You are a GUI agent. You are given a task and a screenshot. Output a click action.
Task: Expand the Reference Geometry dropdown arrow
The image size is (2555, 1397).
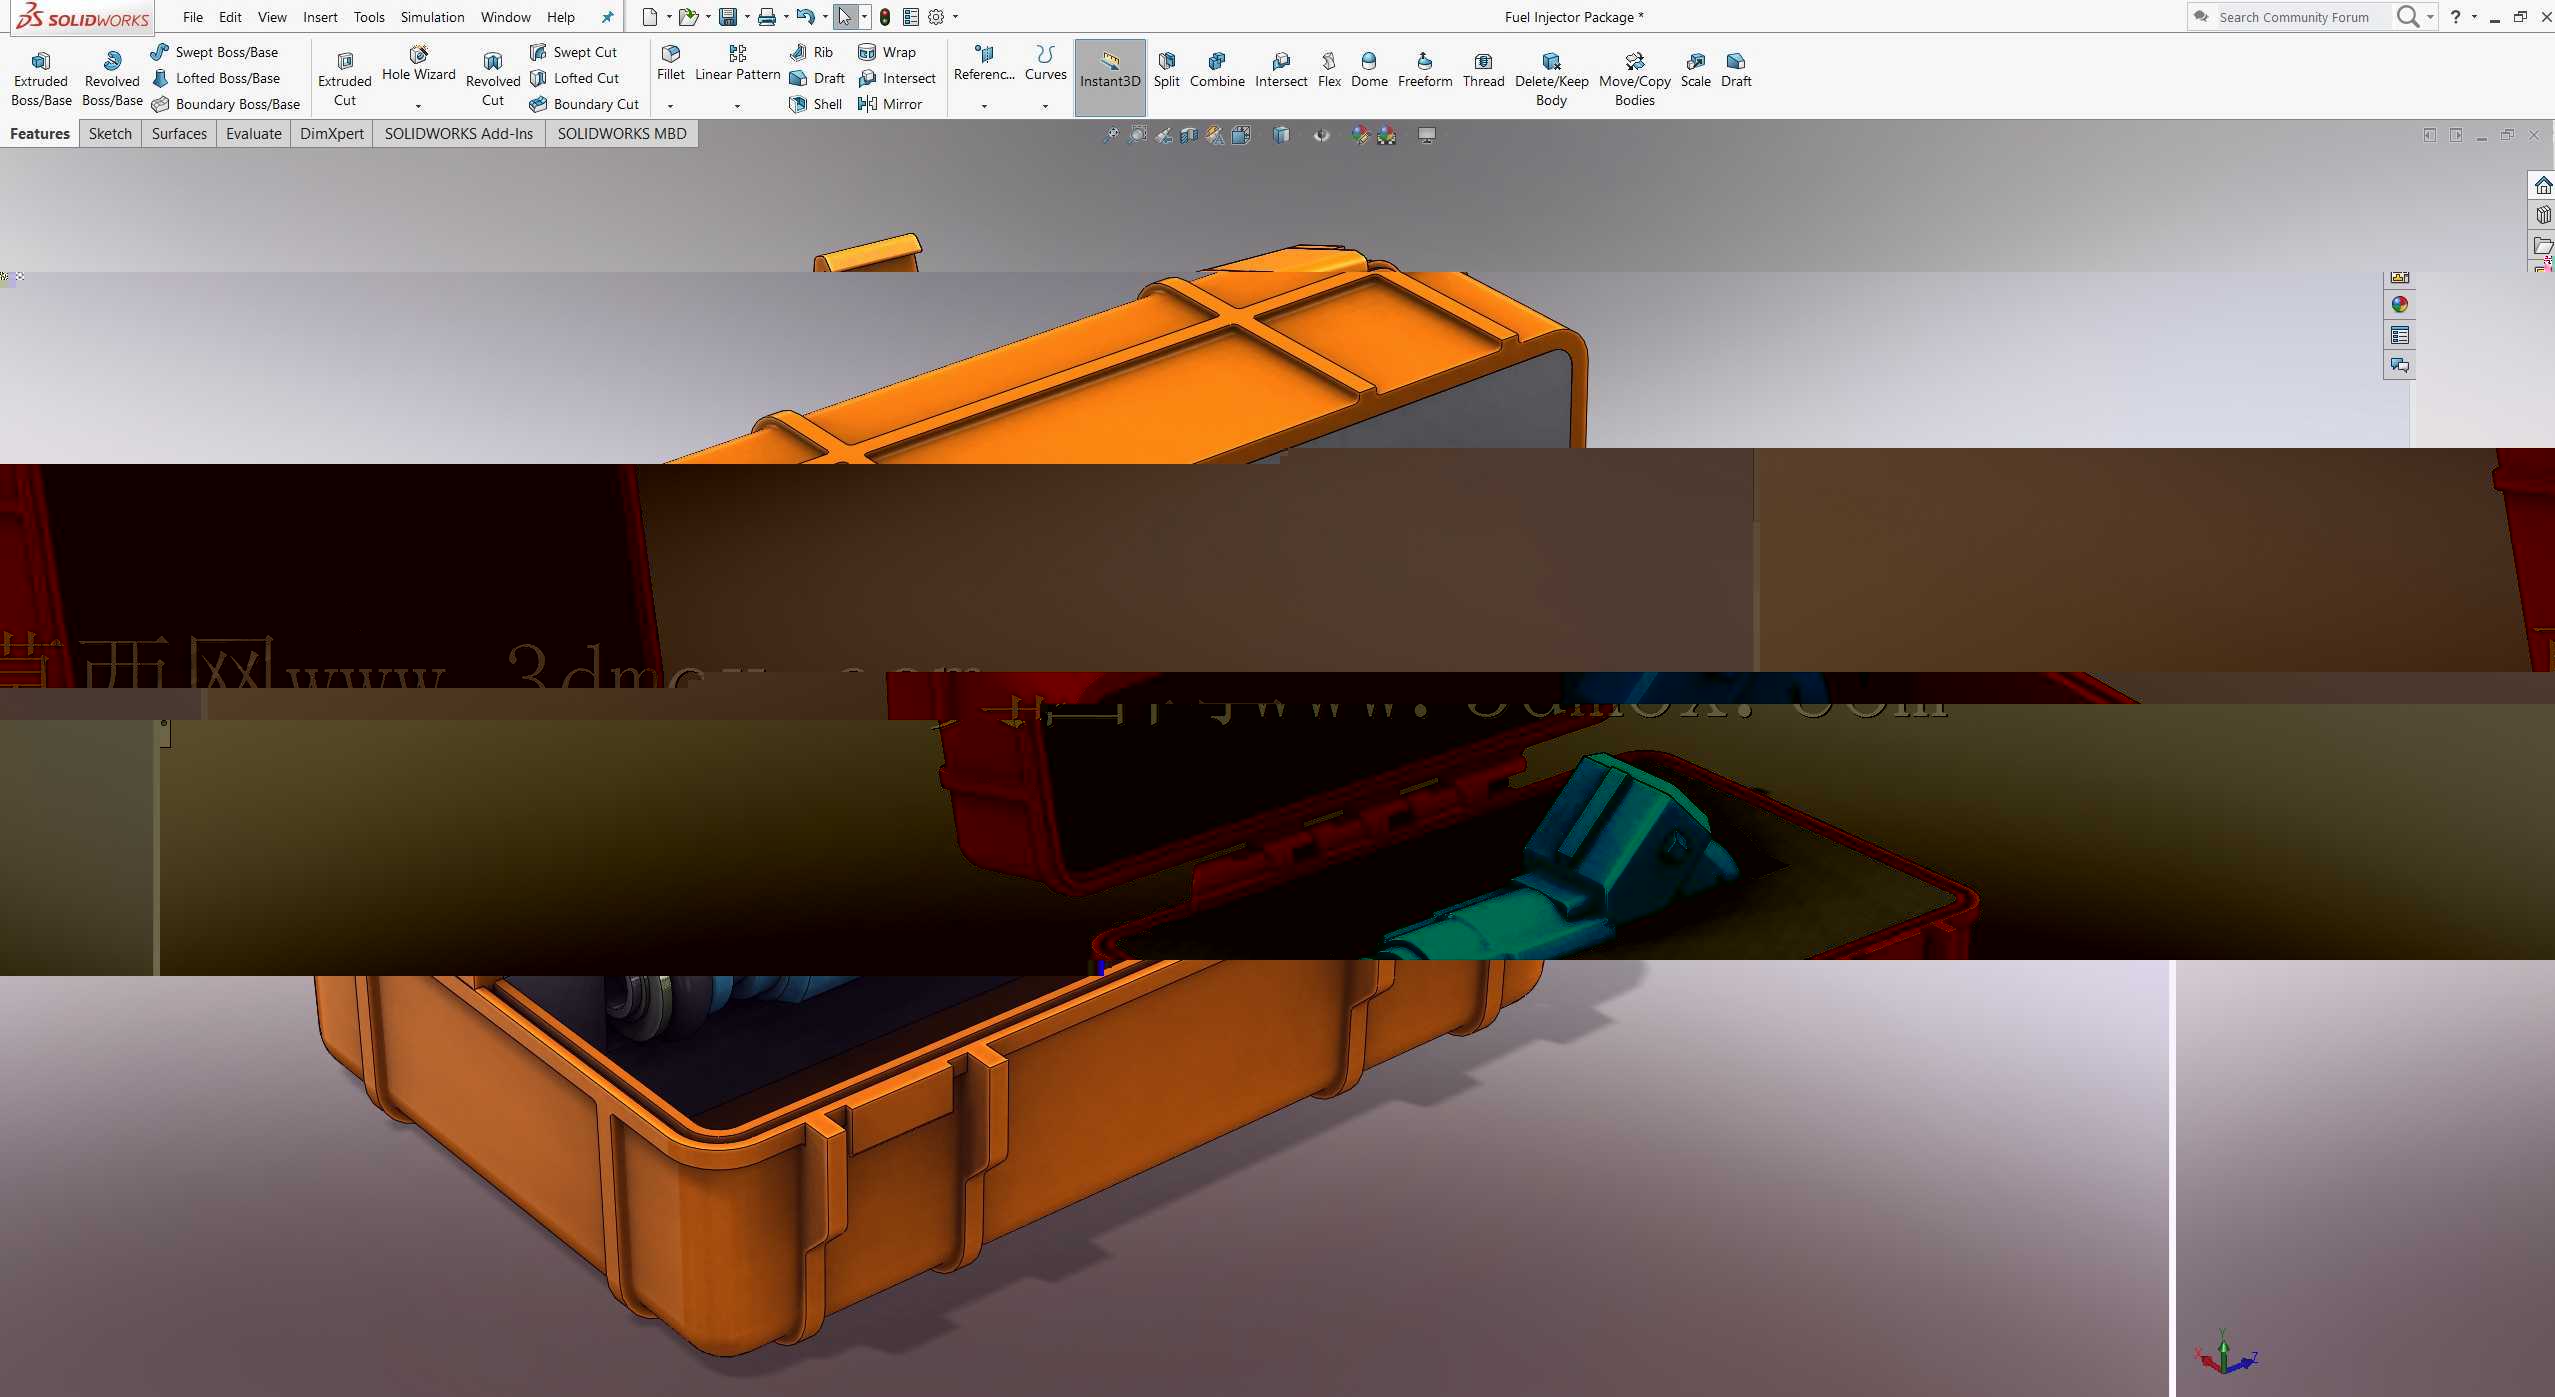(x=984, y=105)
